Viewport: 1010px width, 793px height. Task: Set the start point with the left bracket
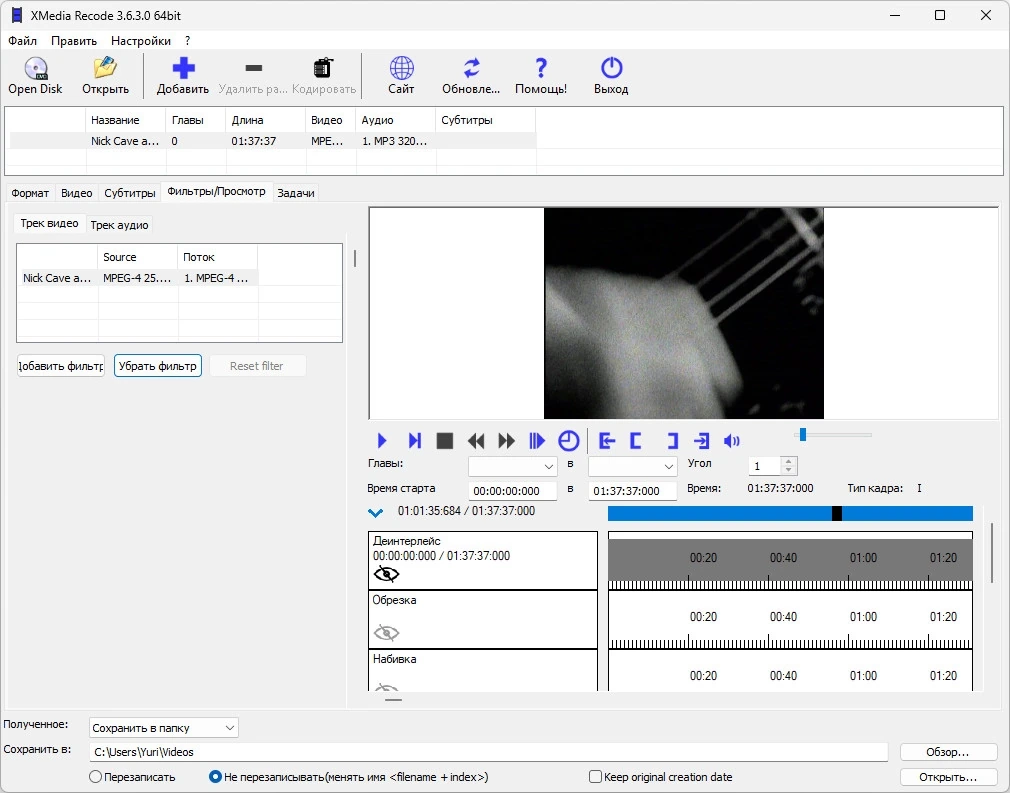tap(636, 441)
